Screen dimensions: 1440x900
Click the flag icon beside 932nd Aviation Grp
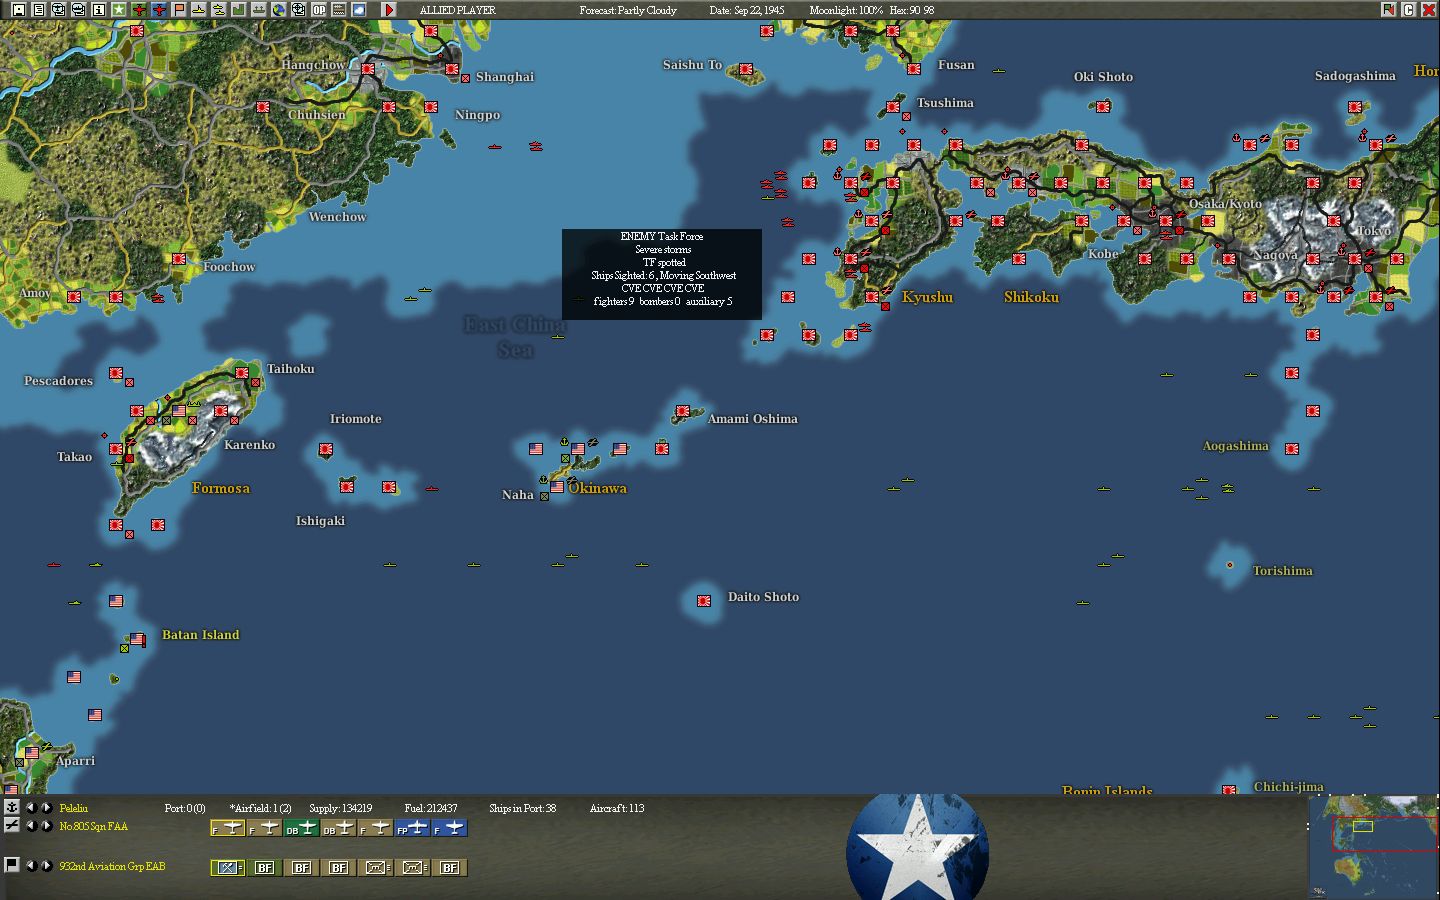tap(12, 865)
